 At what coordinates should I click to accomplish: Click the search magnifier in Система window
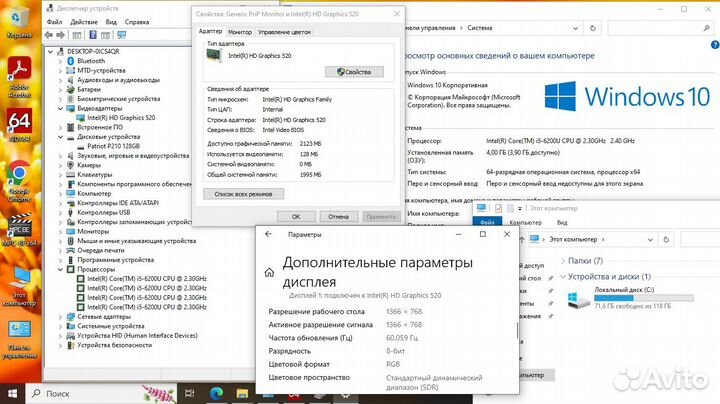click(706, 28)
